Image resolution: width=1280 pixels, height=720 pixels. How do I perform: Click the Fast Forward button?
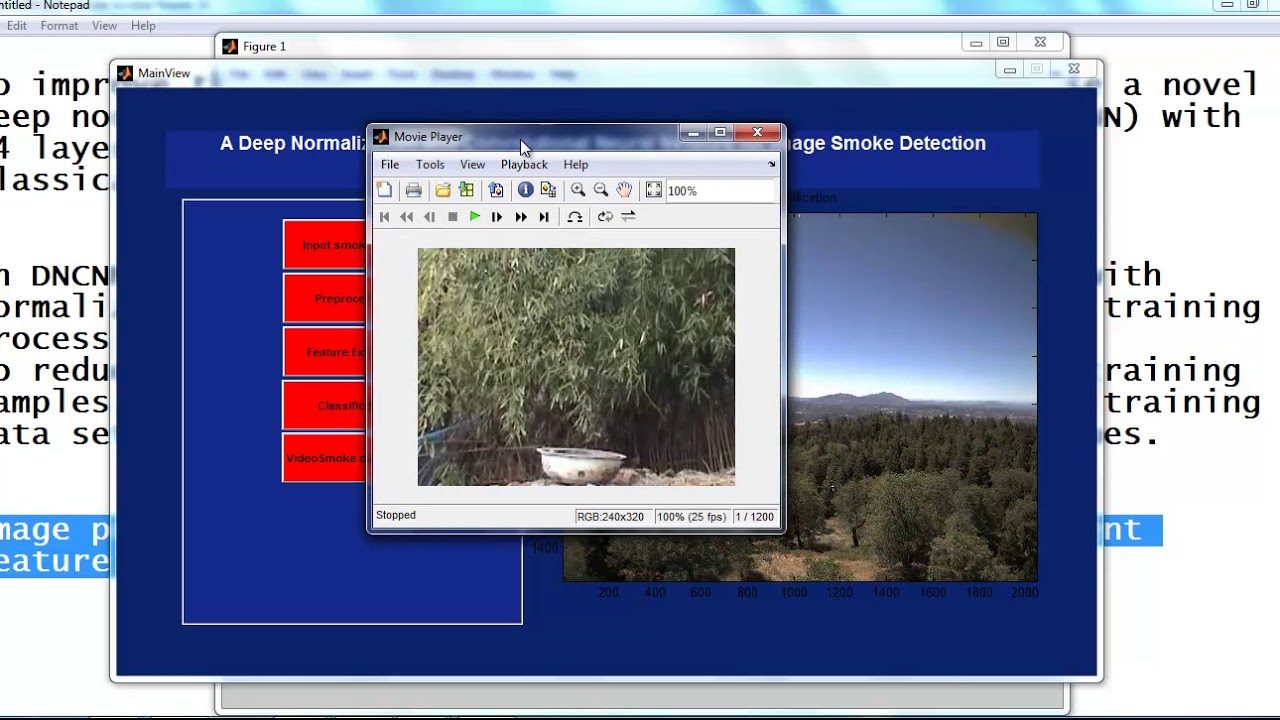point(521,217)
